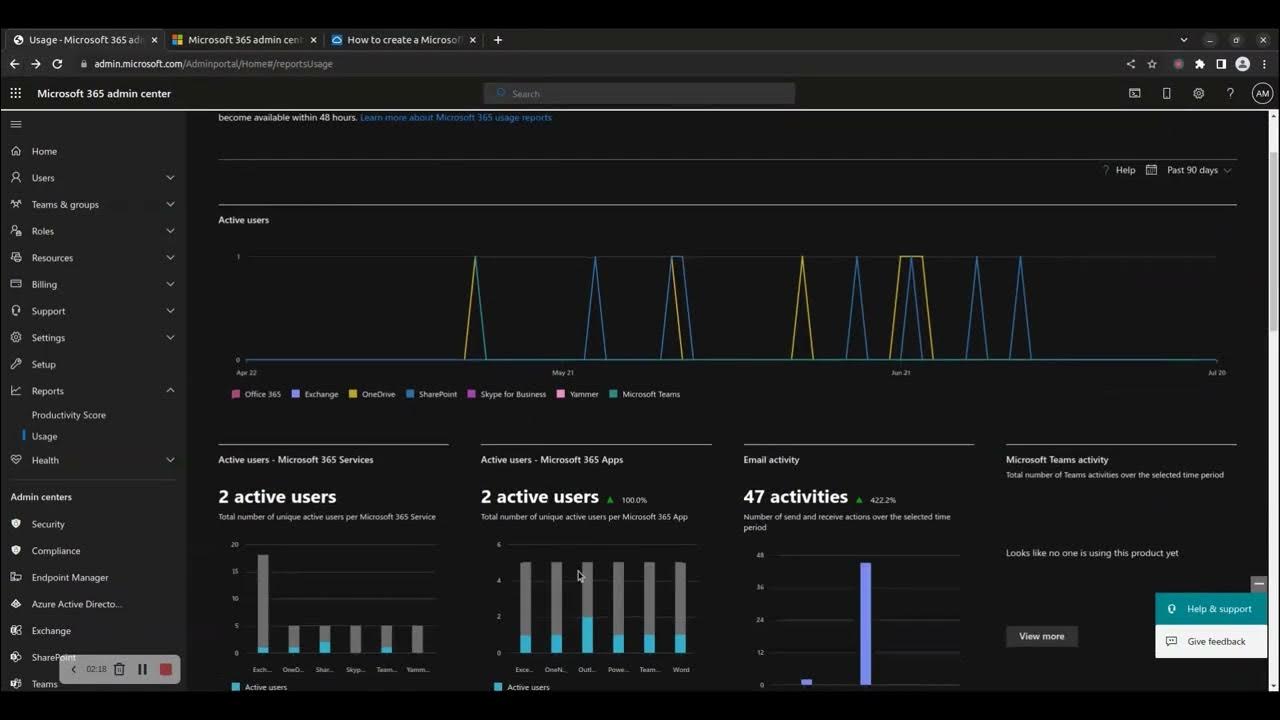Click the Users person icon
Screen dimensions: 1280x720
click(16, 177)
